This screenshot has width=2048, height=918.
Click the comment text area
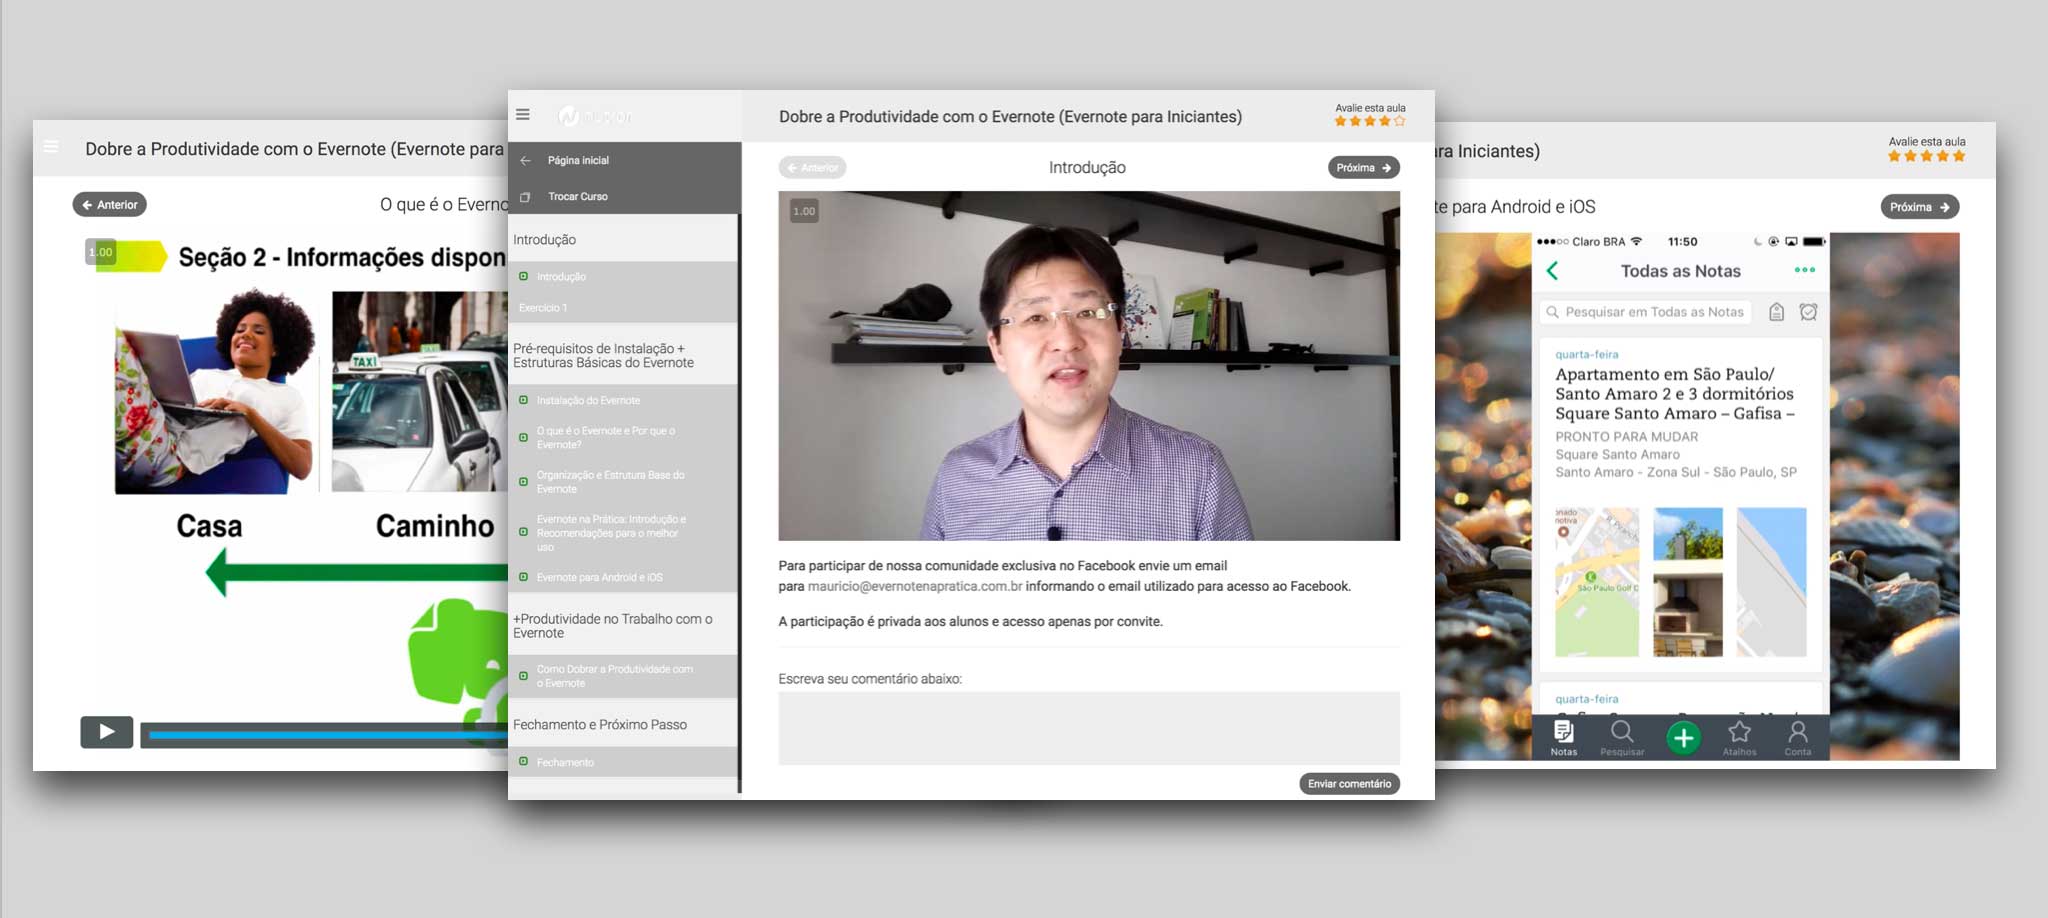[x=1089, y=728]
